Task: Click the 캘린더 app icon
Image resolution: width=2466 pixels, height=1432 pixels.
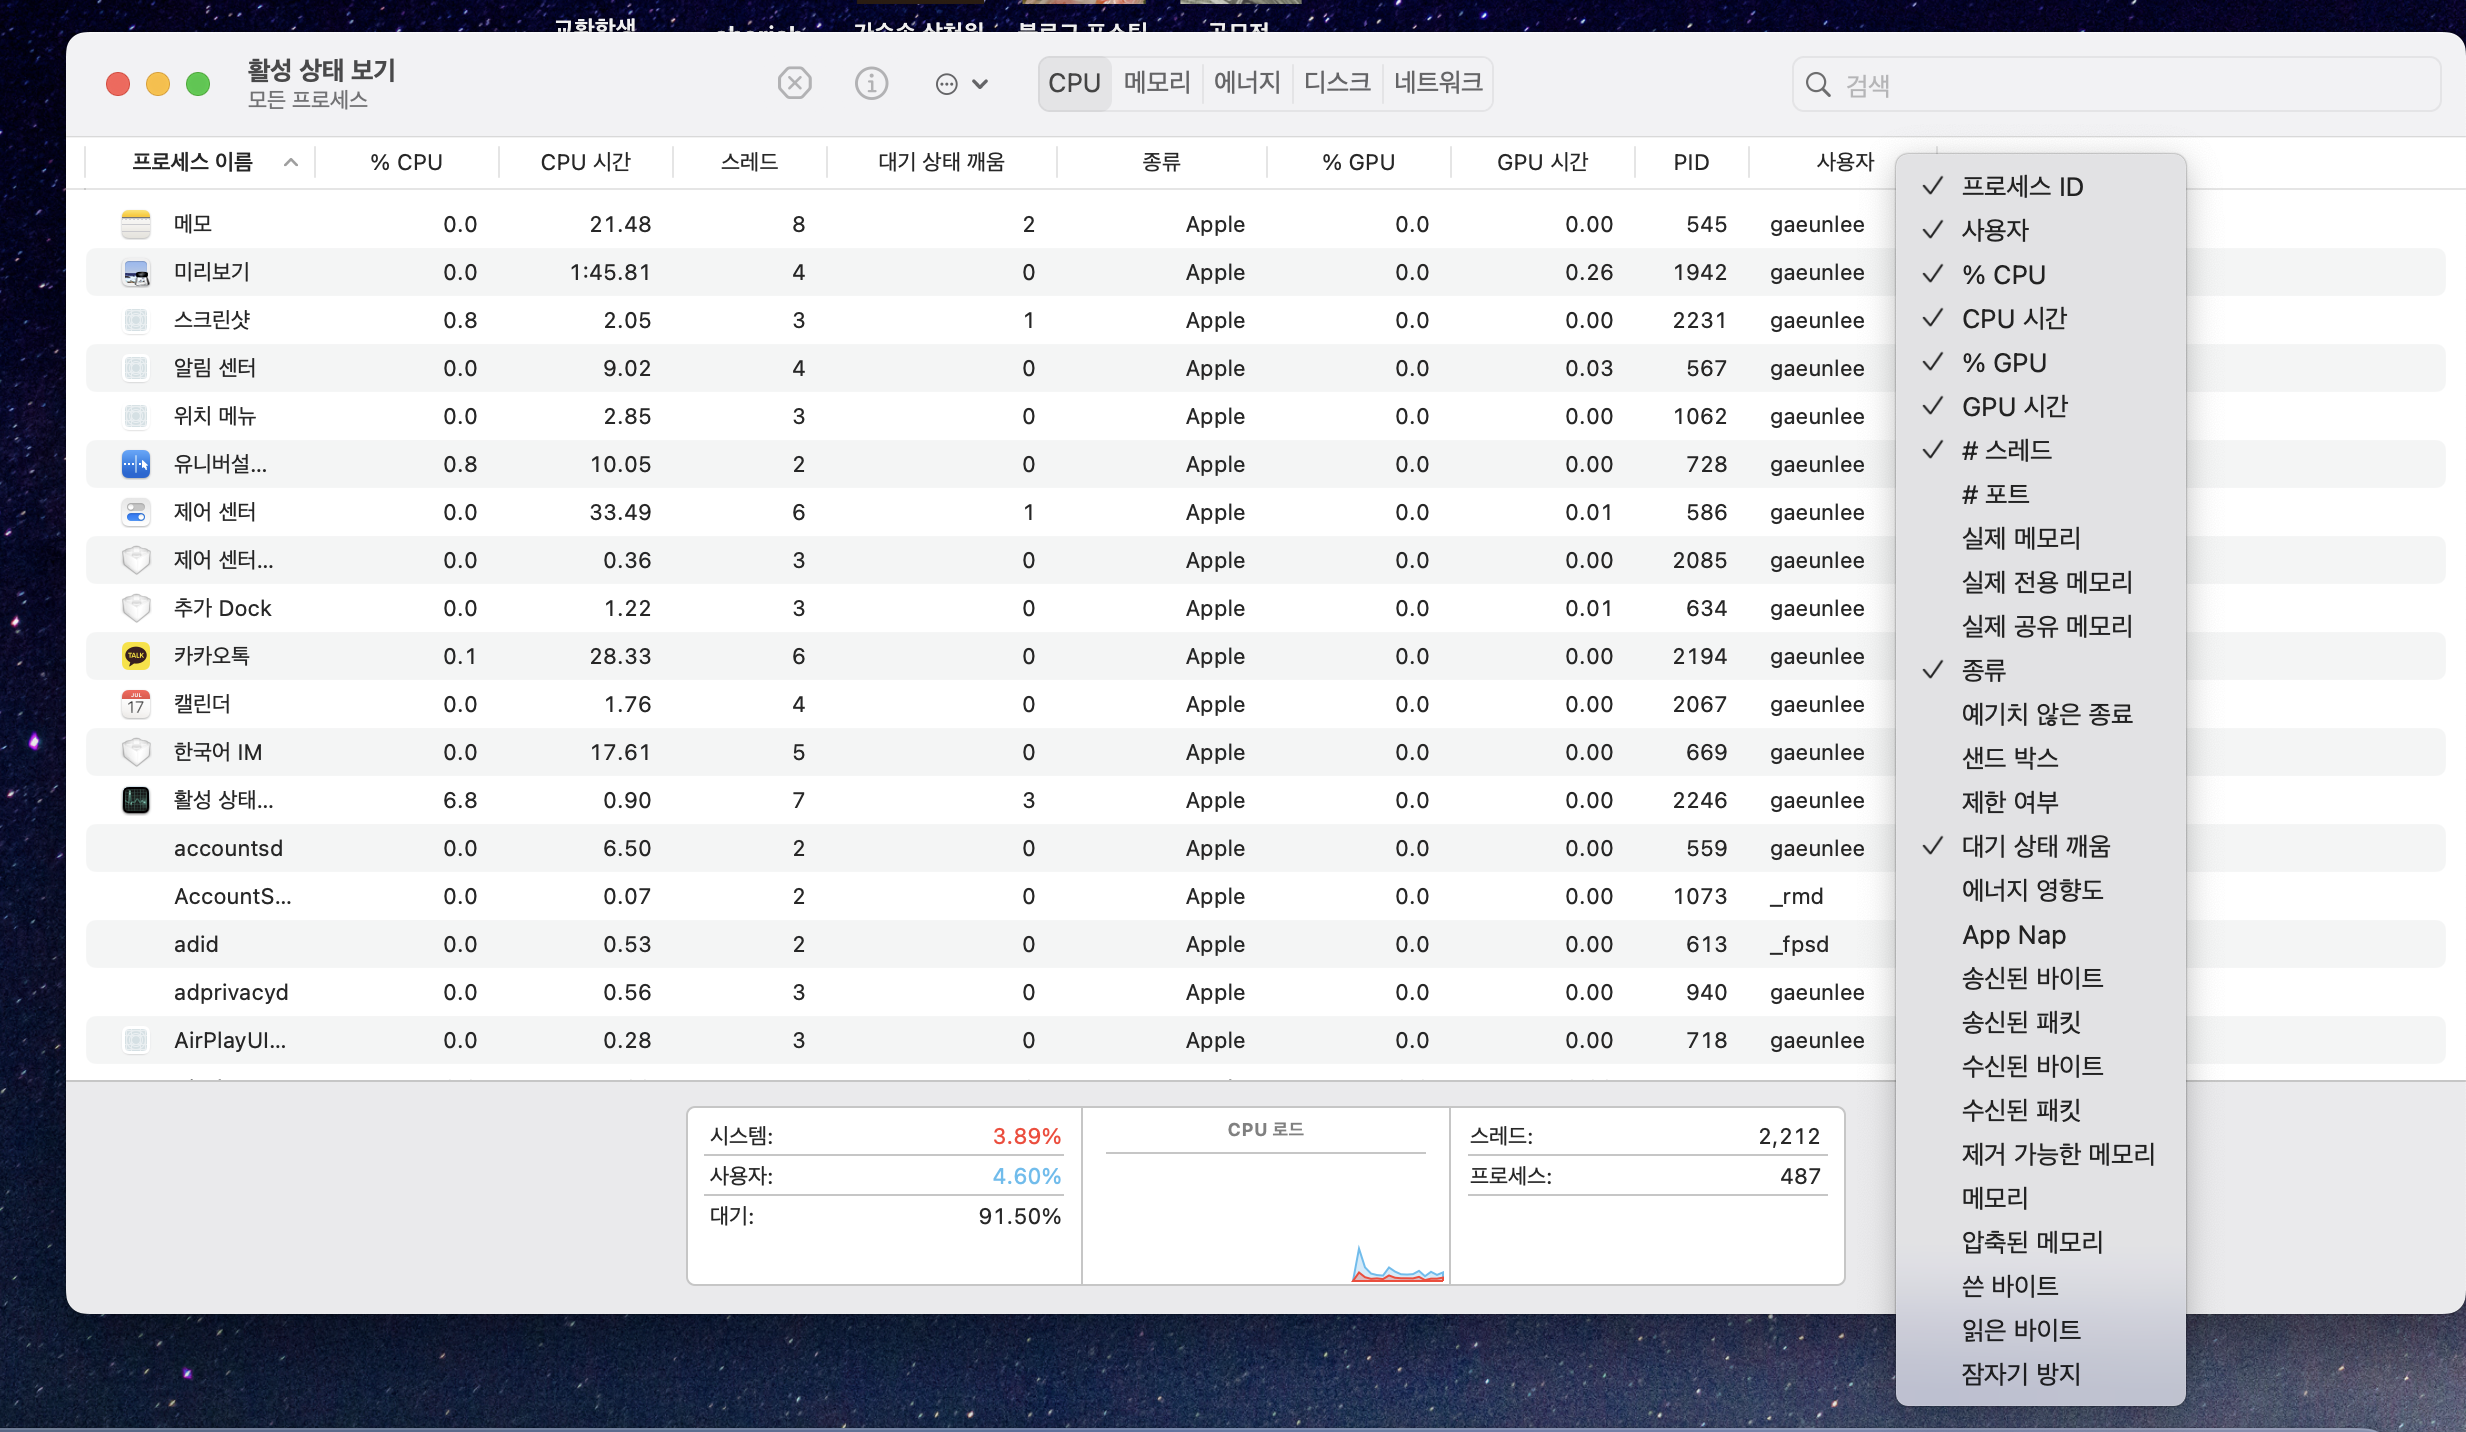Action: click(136, 704)
